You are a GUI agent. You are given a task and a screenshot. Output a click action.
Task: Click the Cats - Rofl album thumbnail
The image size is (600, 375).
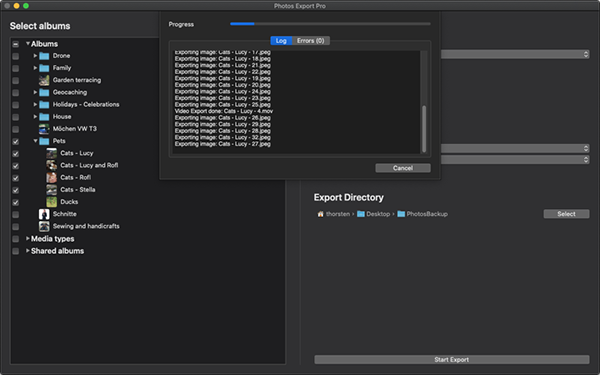(x=52, y=178)
